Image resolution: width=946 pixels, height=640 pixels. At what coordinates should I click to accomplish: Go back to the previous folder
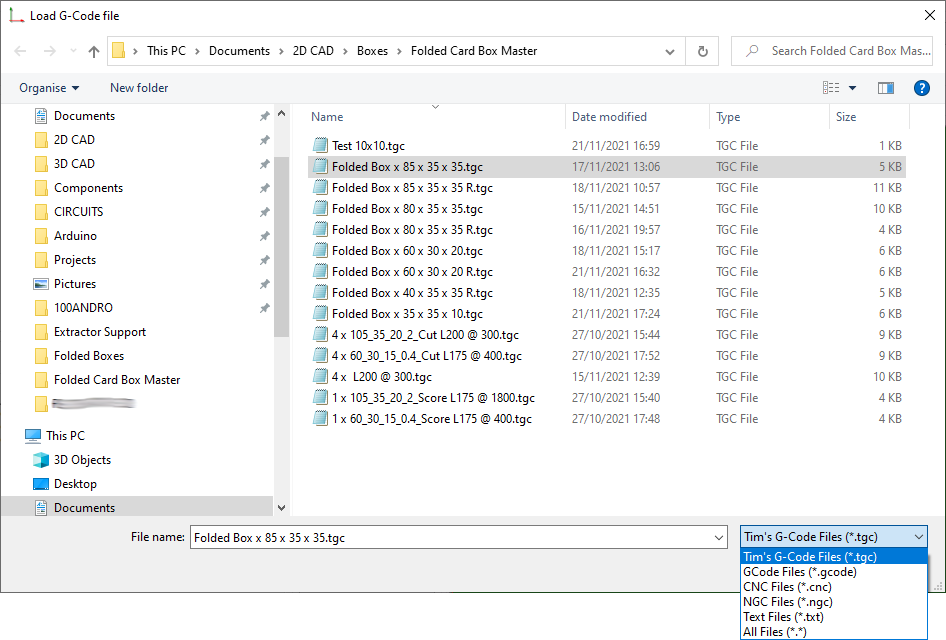coord(21,51)
